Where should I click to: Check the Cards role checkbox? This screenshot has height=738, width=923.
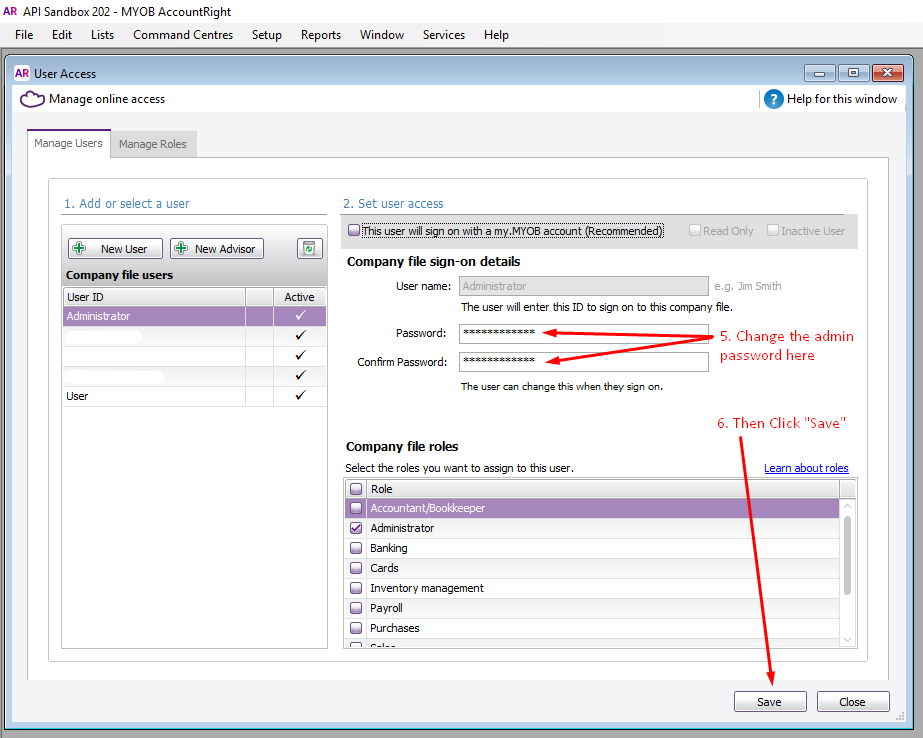point(356,568)
